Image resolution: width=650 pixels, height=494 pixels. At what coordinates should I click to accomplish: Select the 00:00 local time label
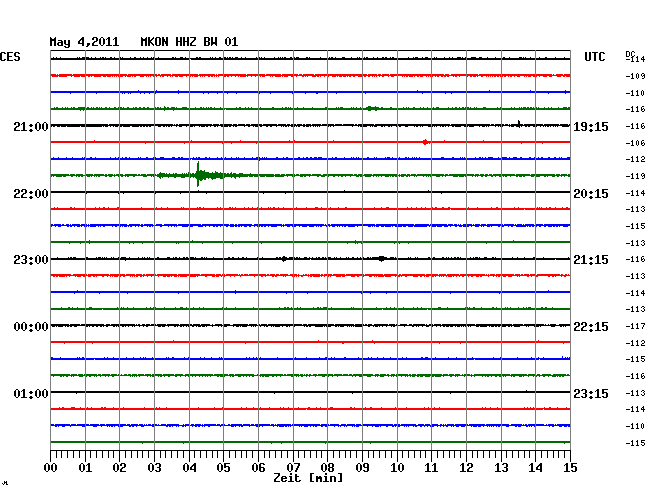(x=31, y=327)
